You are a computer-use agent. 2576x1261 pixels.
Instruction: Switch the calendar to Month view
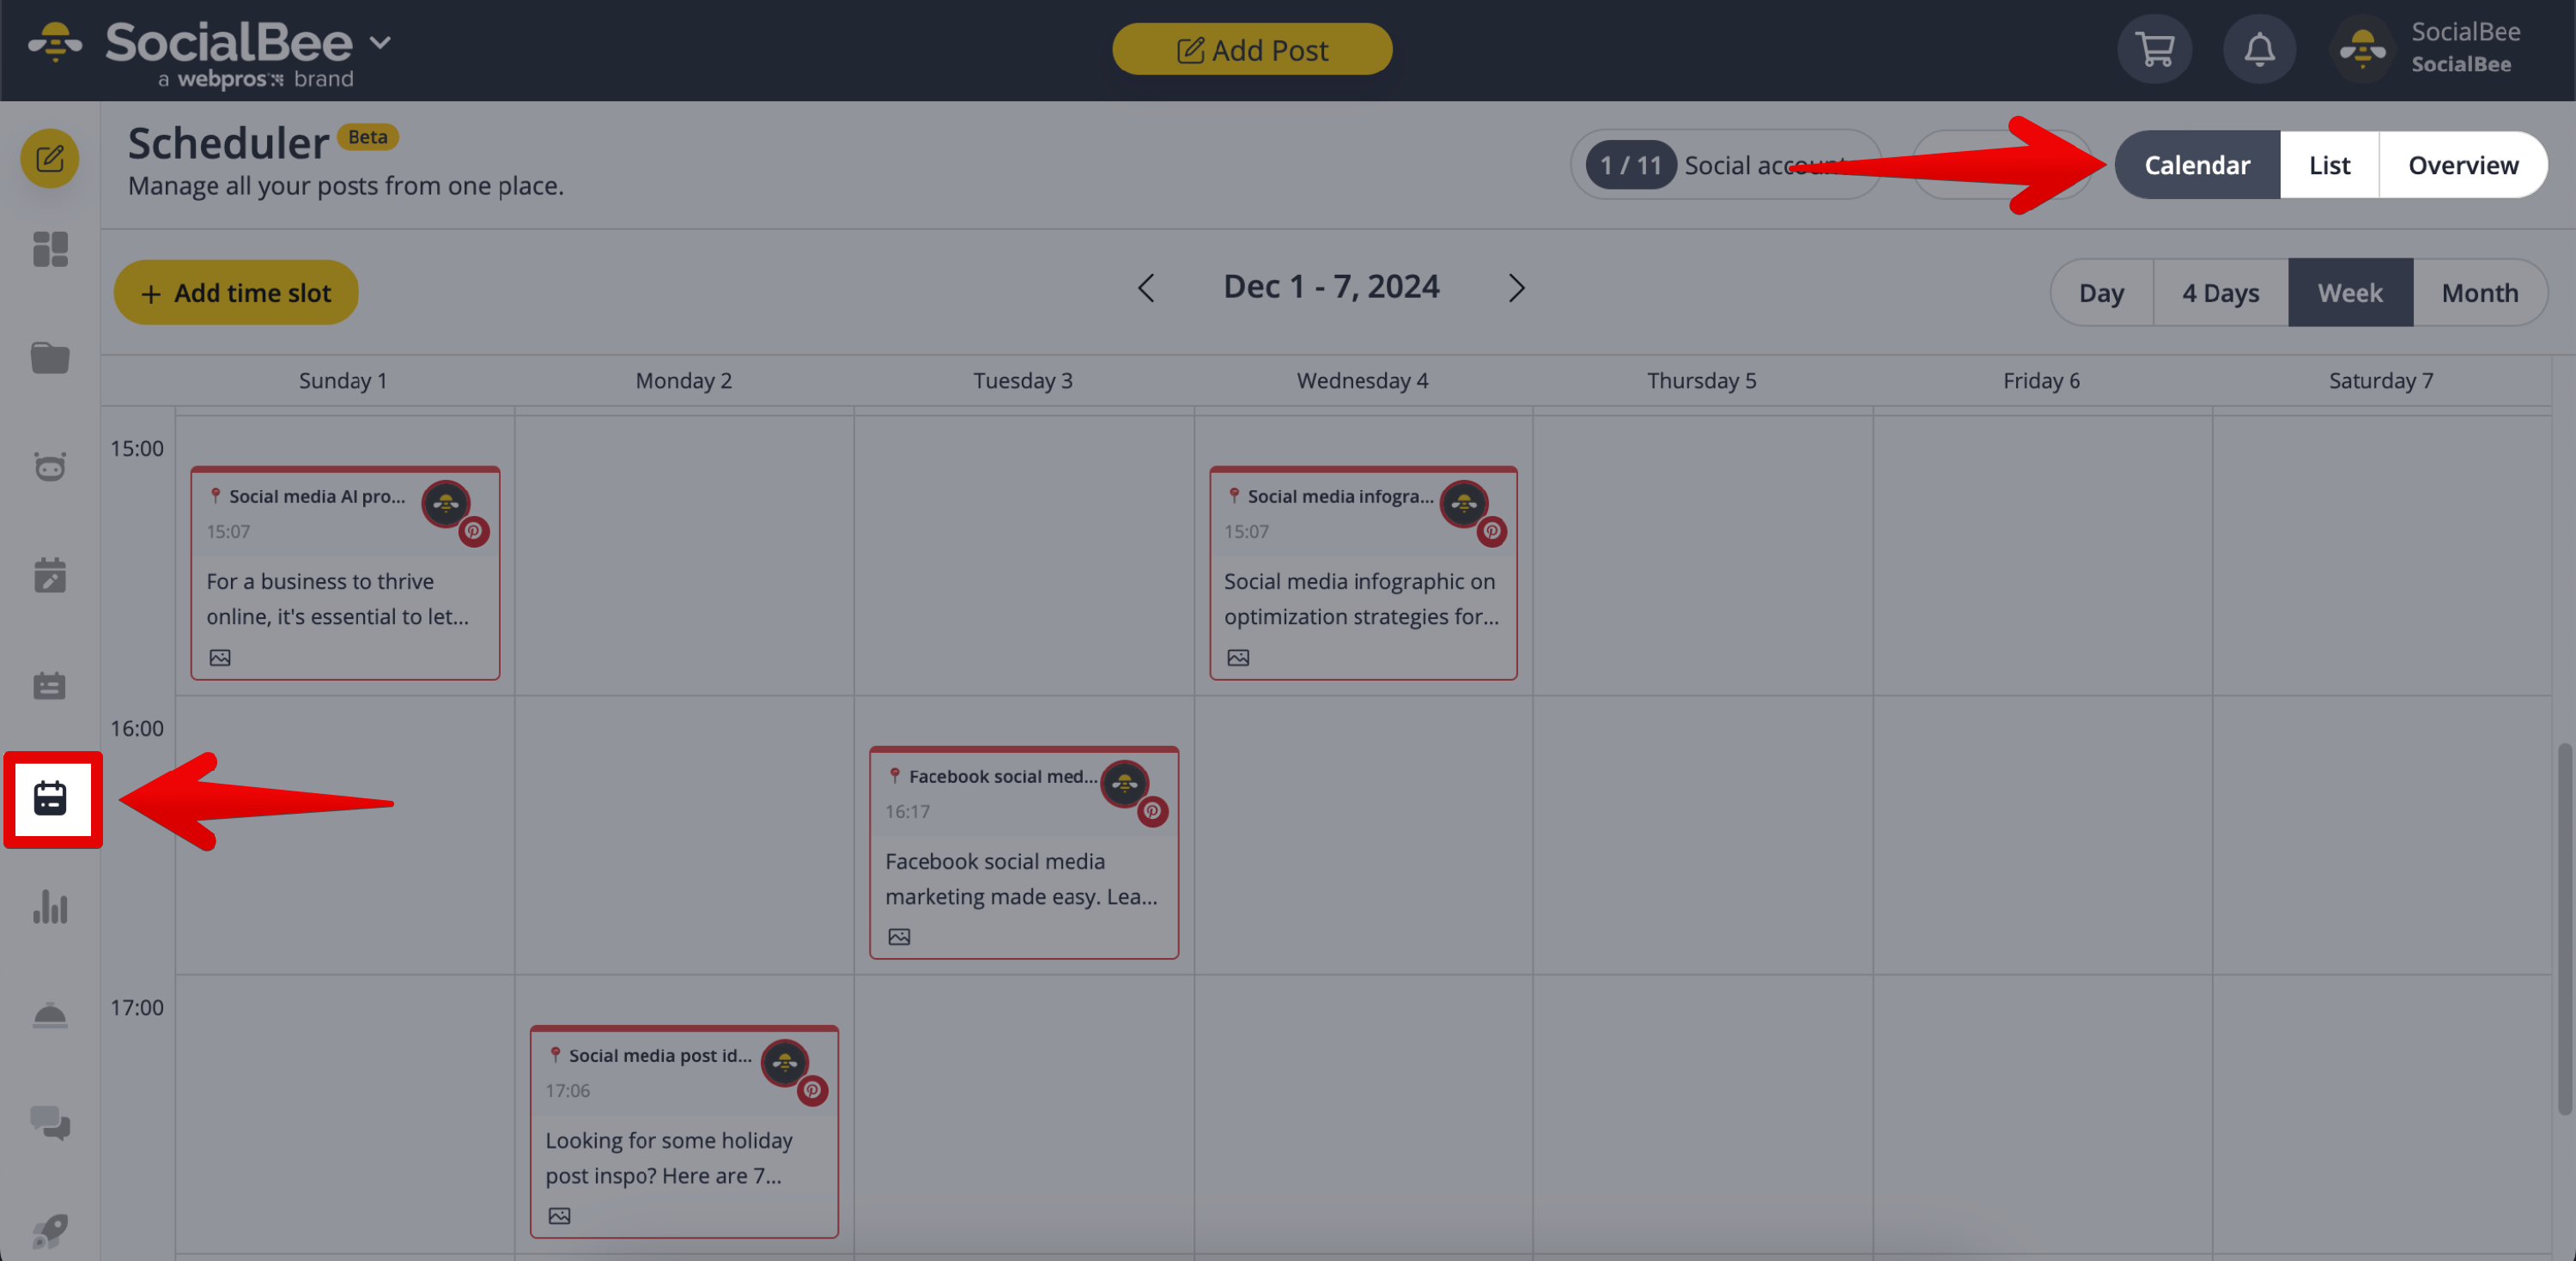[x=2479, y=293]
